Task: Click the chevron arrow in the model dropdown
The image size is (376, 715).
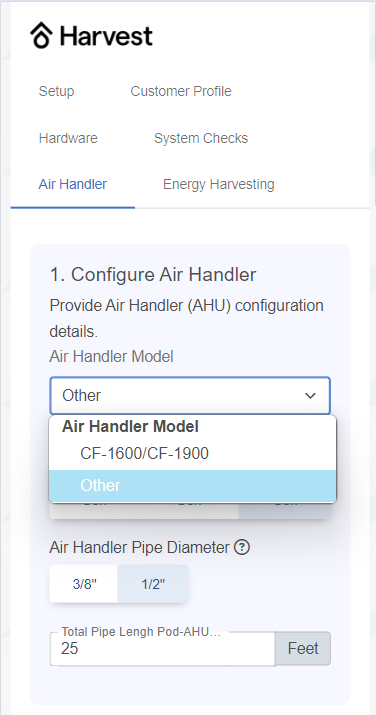Action: [x=310, y=395]
